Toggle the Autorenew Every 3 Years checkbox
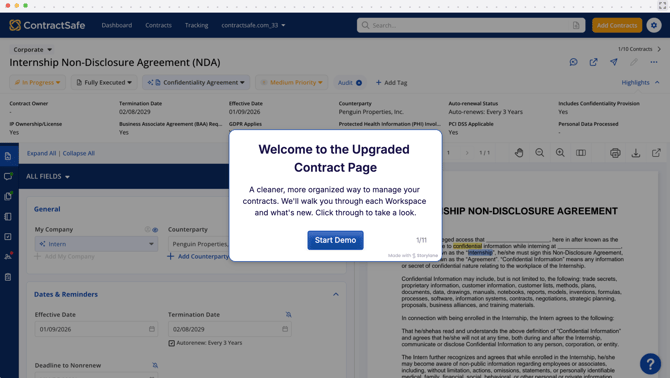Screen dimensions: 670x378 click(x=172, y=343)
